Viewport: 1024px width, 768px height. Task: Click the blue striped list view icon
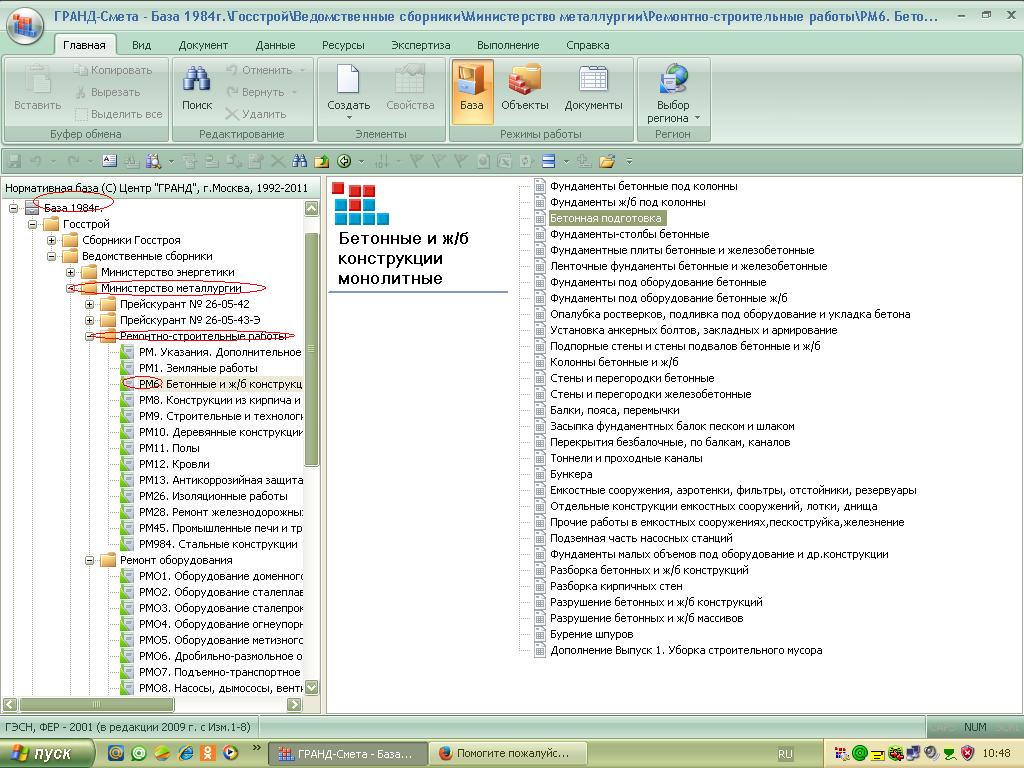click(549, 161)
